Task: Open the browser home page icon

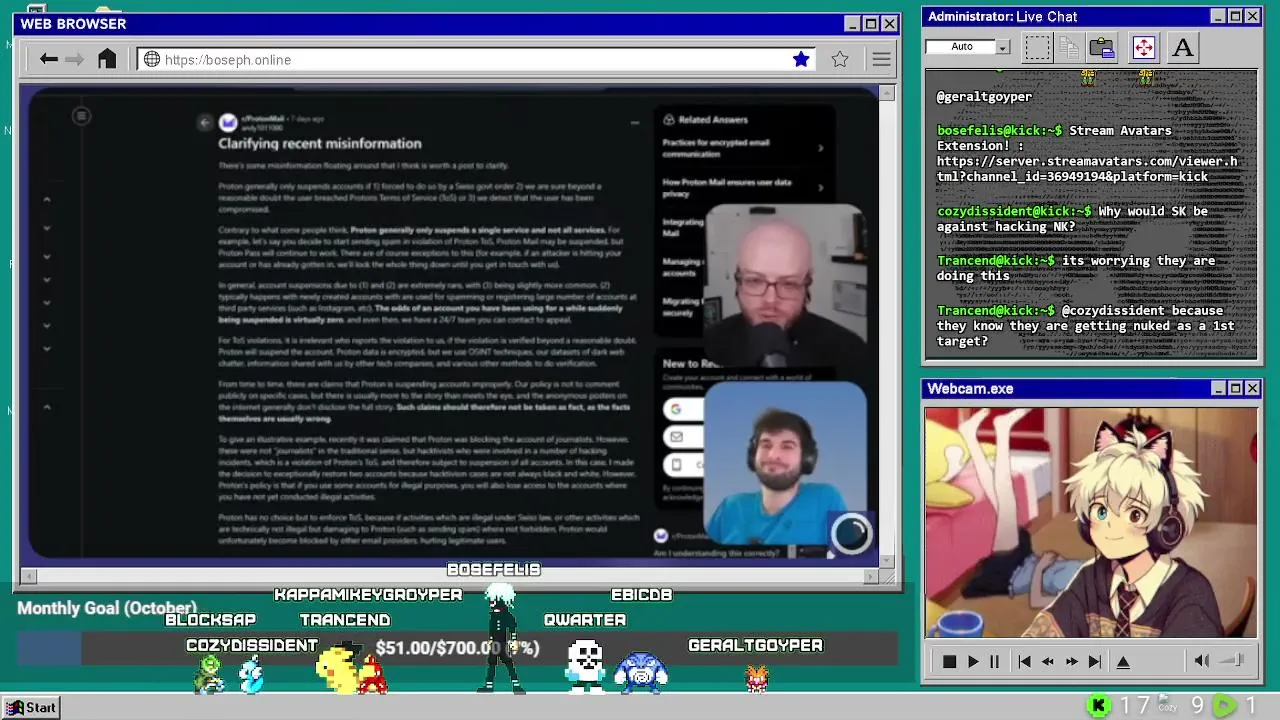Action: click(x=107, y=59)
